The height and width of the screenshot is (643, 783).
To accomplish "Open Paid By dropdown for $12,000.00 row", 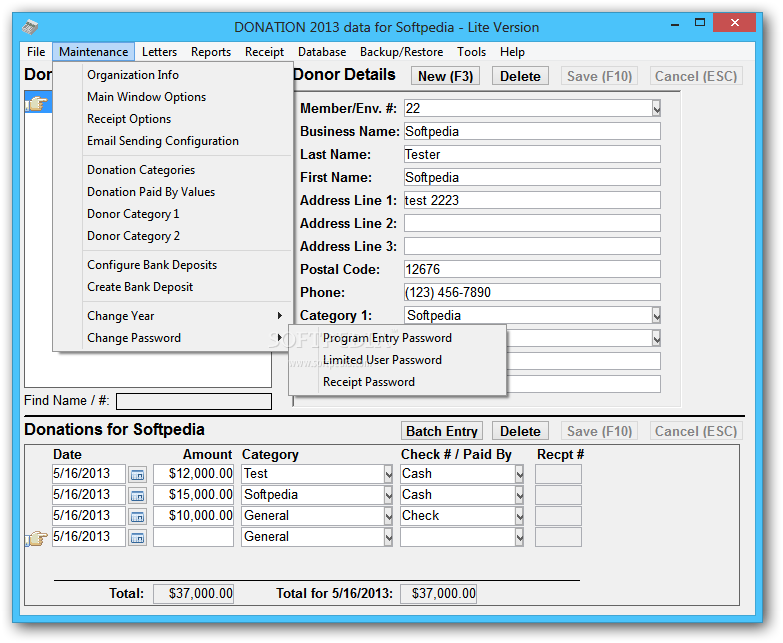I will click(519, 474).
